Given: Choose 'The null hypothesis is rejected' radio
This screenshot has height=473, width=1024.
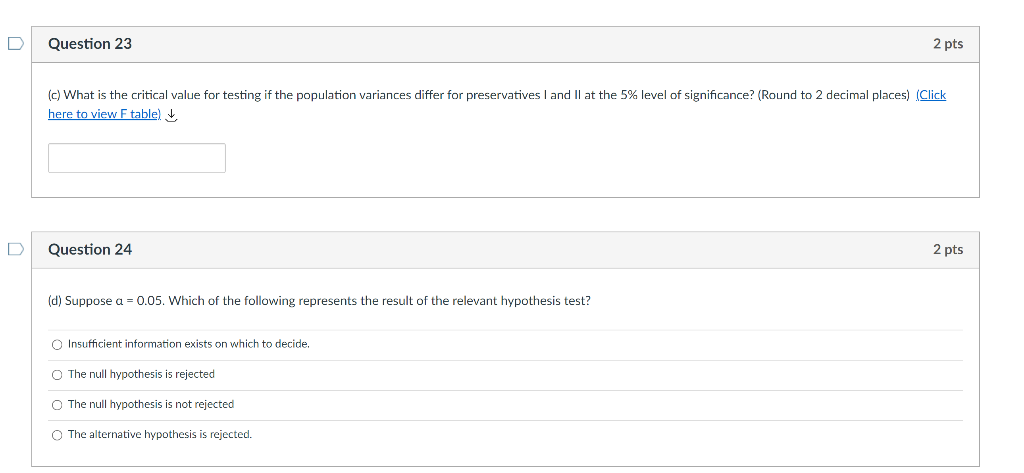Looking at the screenshot, I should tap(57, 374).
